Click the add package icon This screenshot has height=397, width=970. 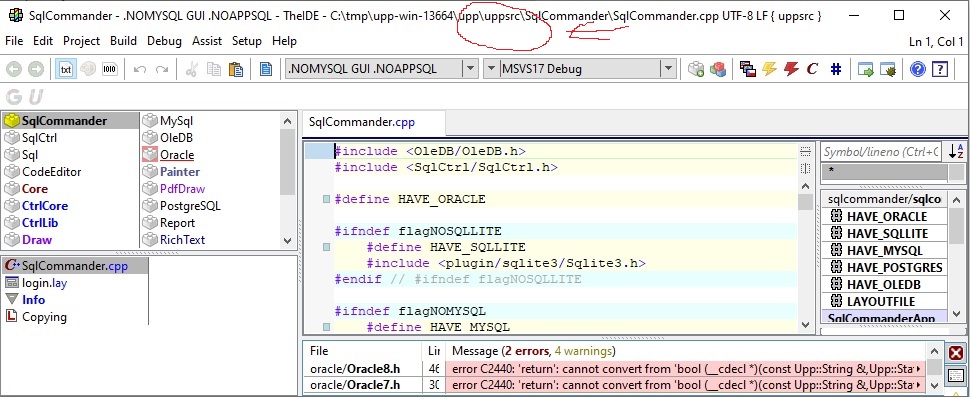[x=696, y=69]
